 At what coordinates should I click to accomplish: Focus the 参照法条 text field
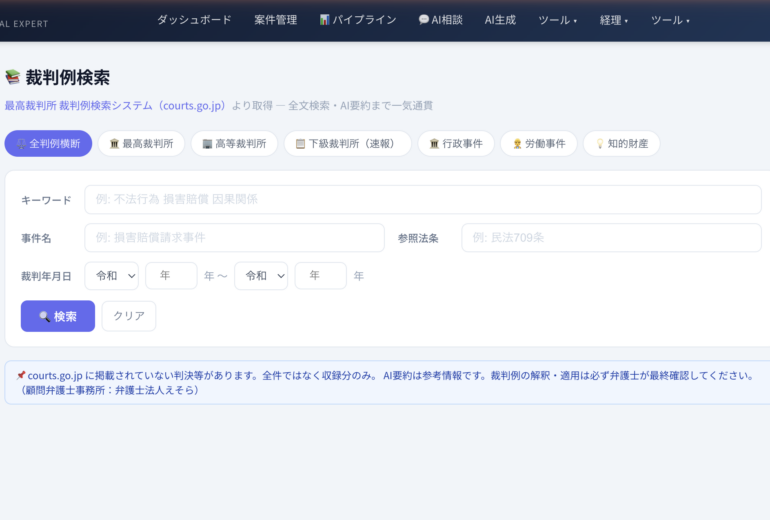pos(610,238)
